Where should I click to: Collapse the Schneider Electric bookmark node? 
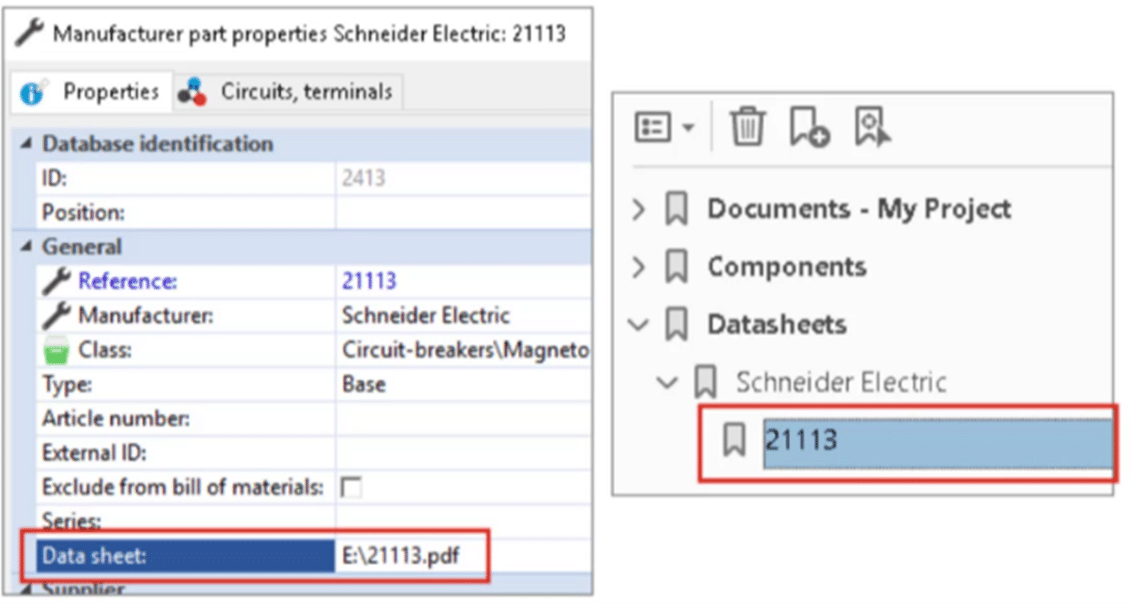667,382
